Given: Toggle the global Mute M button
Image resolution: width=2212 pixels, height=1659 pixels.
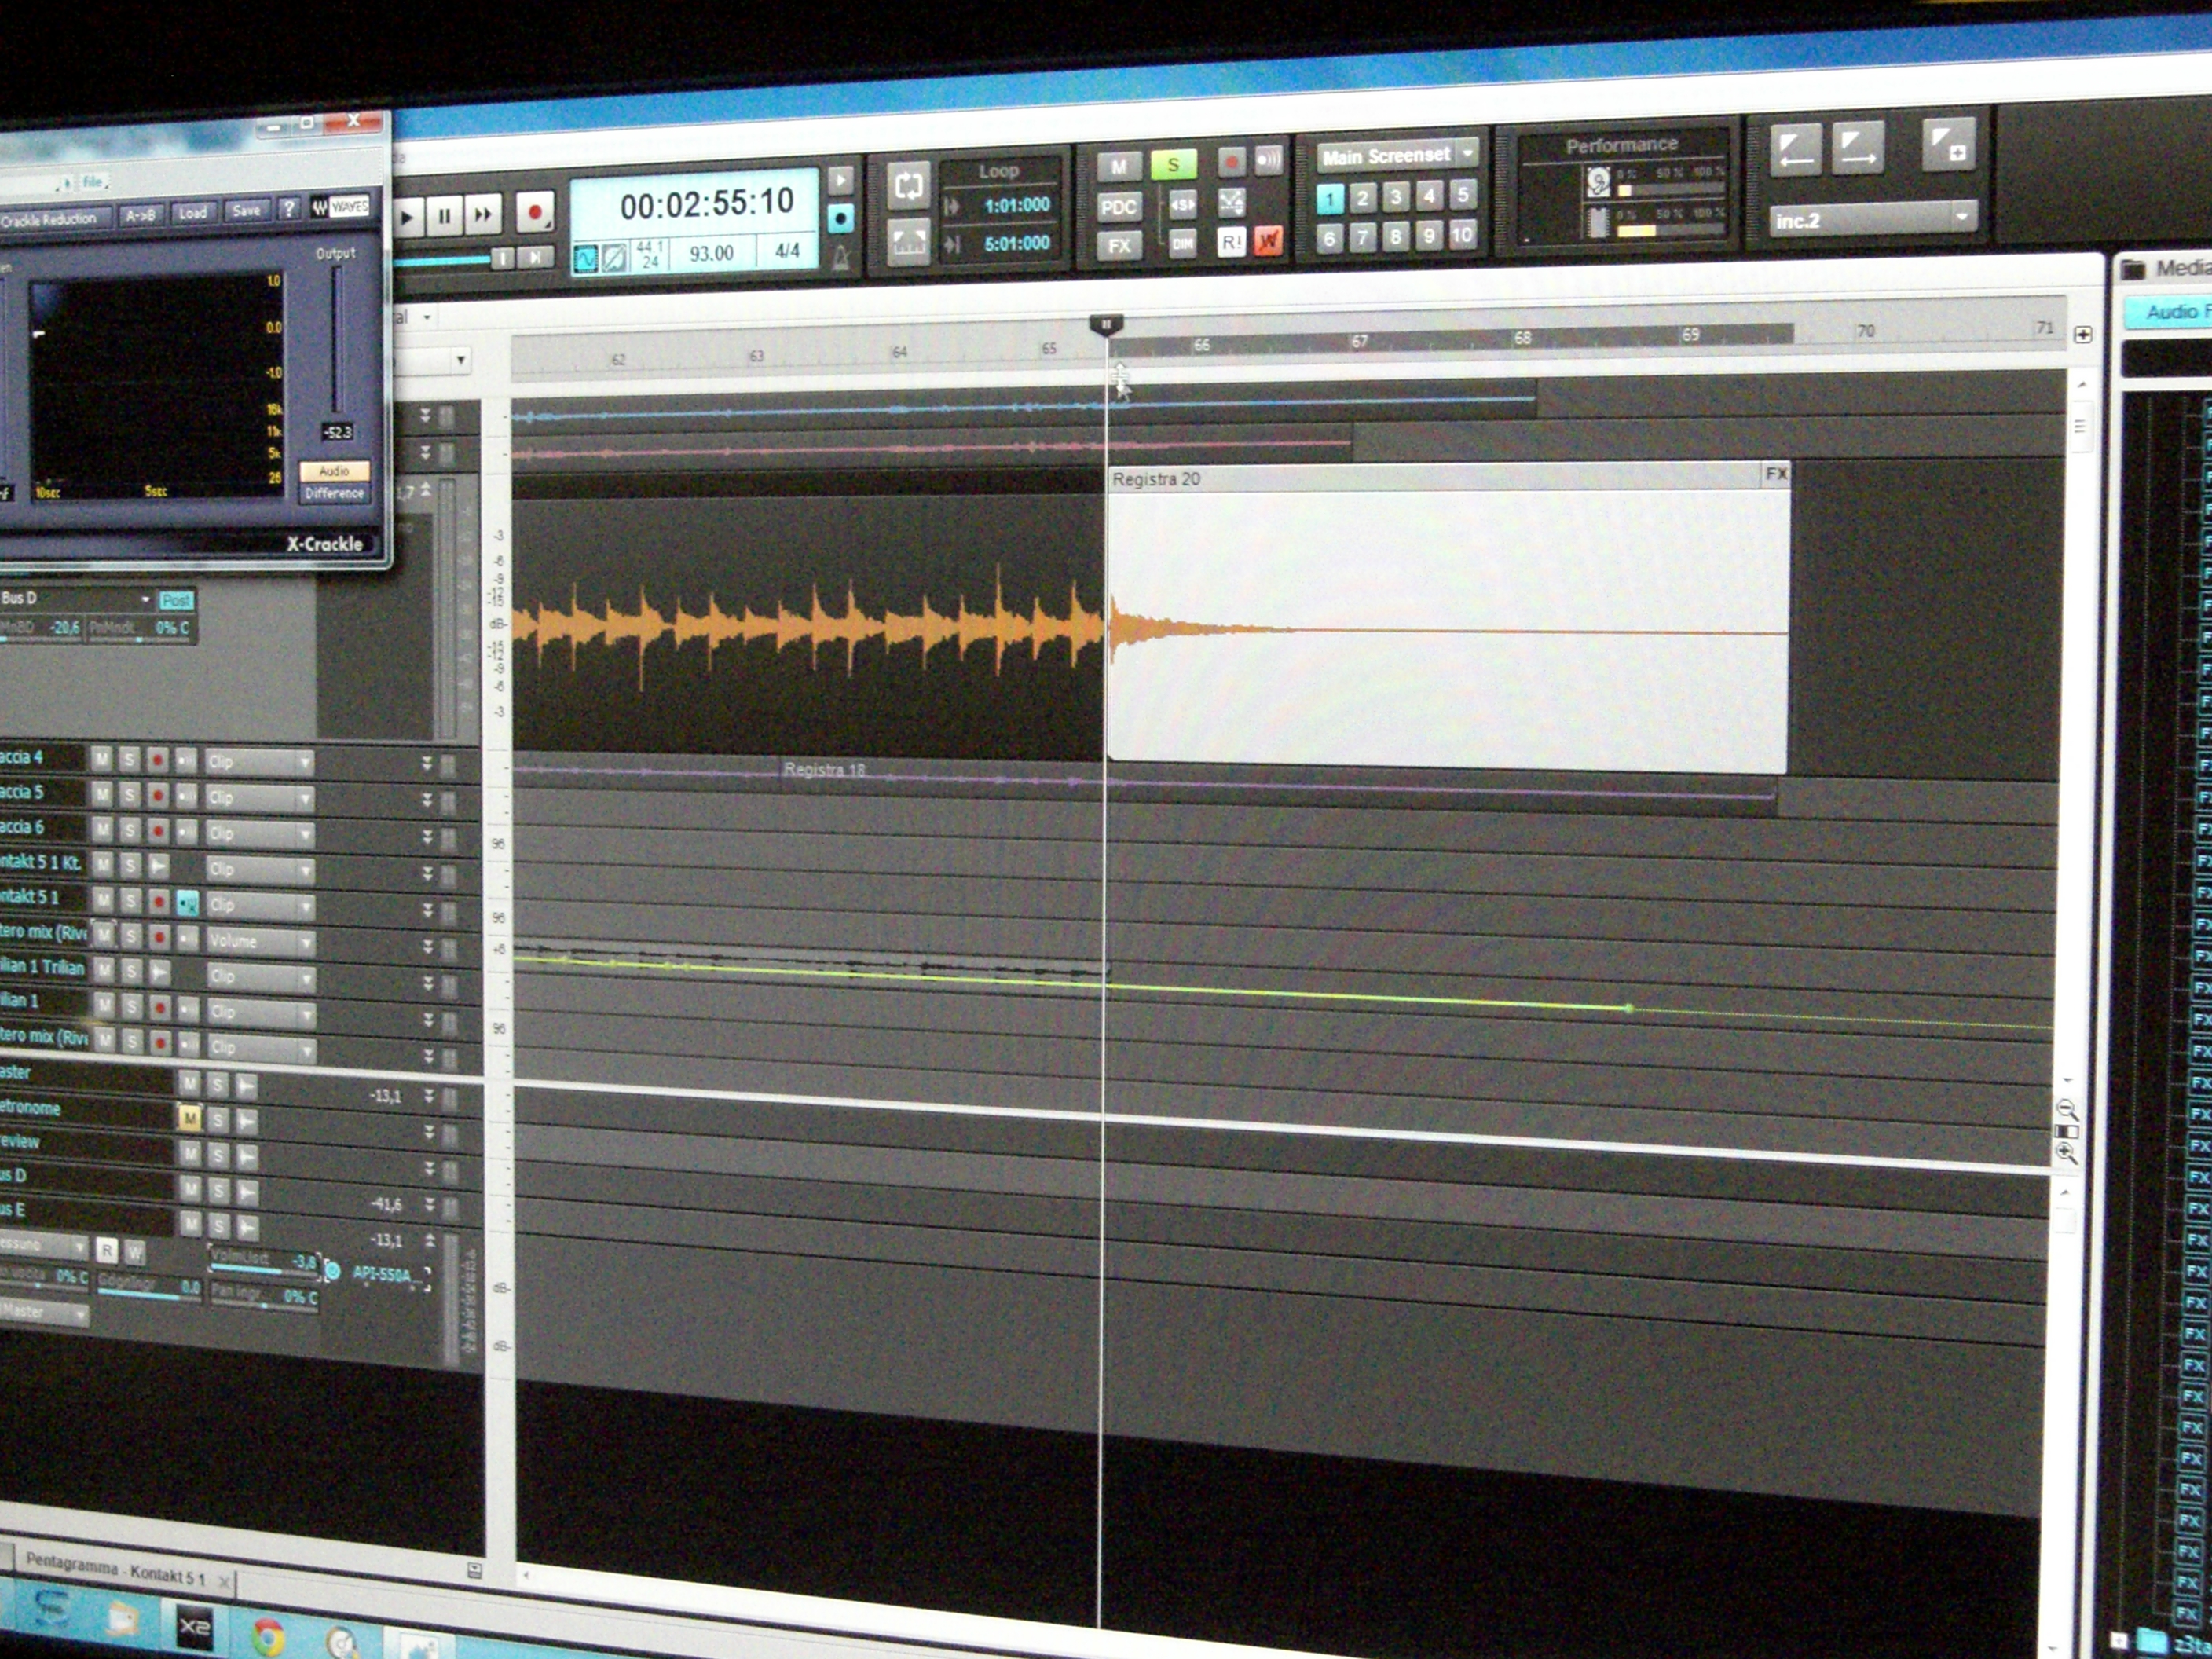Looking at the screenshot, I should [1119, 167].
